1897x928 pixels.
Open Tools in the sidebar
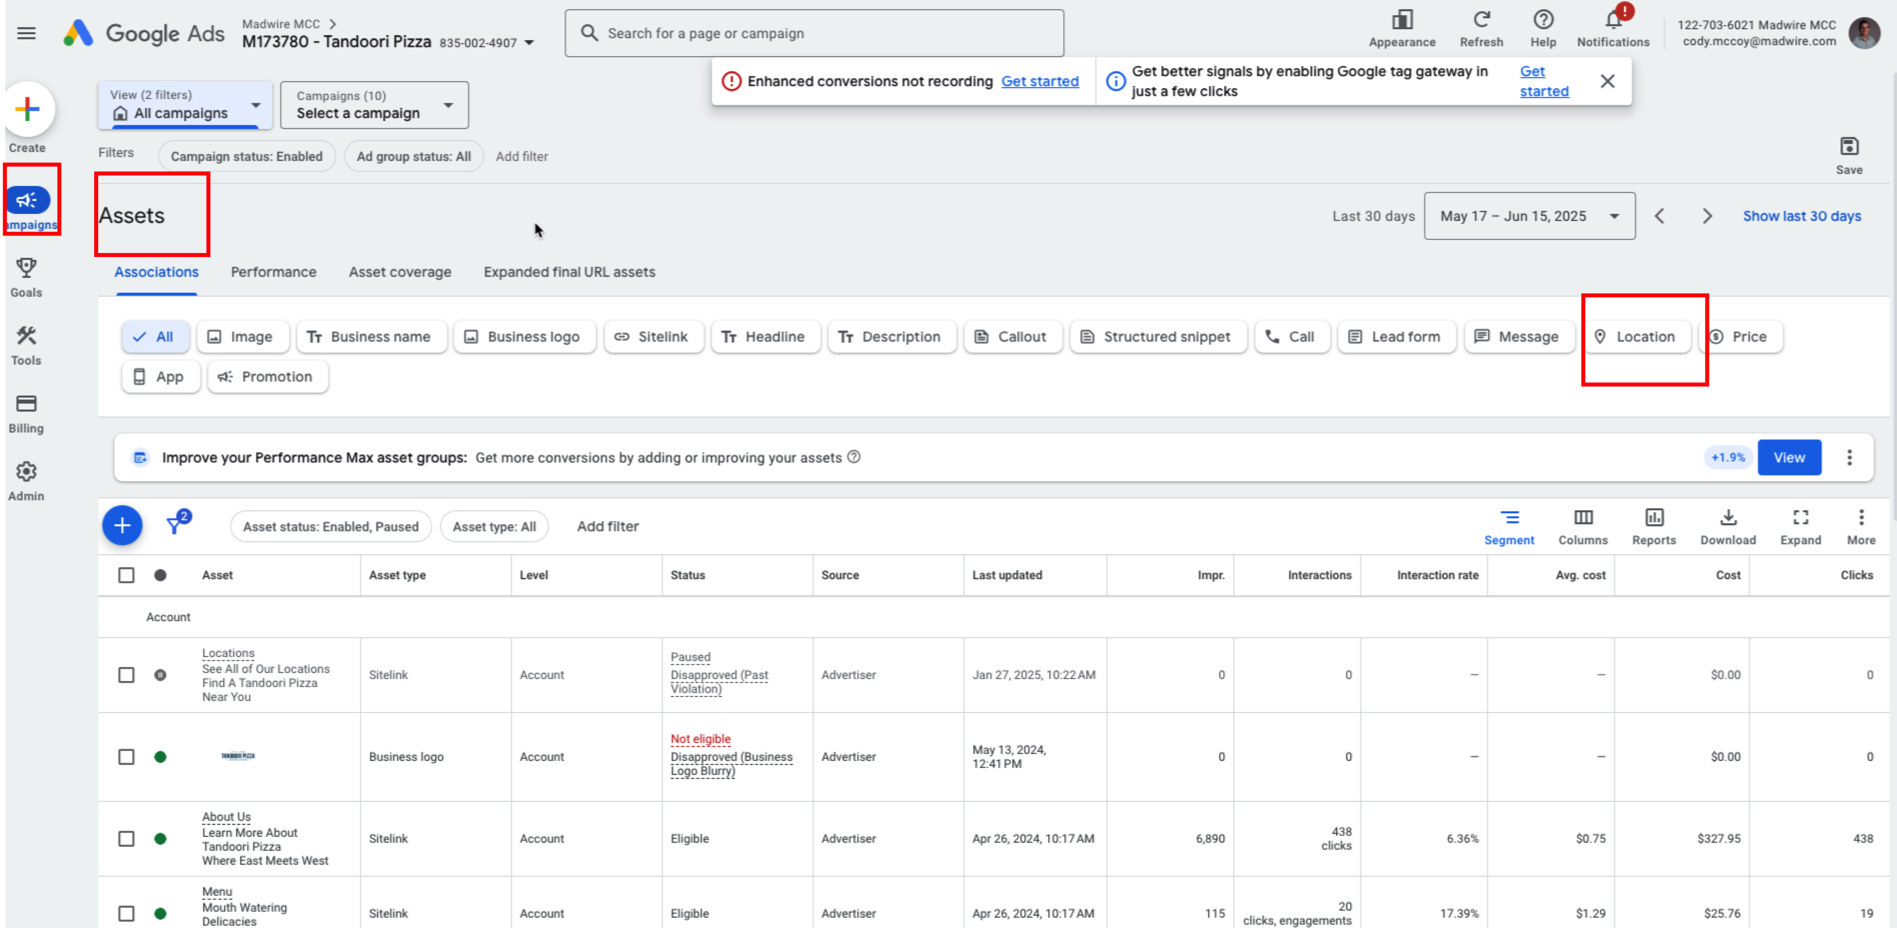click(x=26, y=345)
